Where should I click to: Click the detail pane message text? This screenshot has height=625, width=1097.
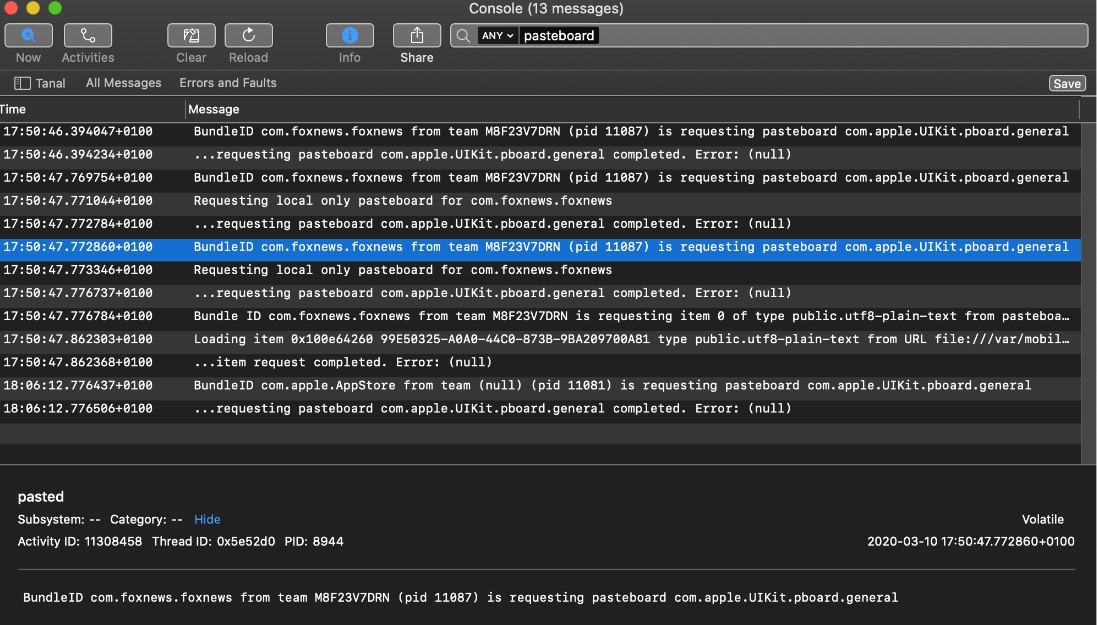pyautogui.click(x=460, y=598)
